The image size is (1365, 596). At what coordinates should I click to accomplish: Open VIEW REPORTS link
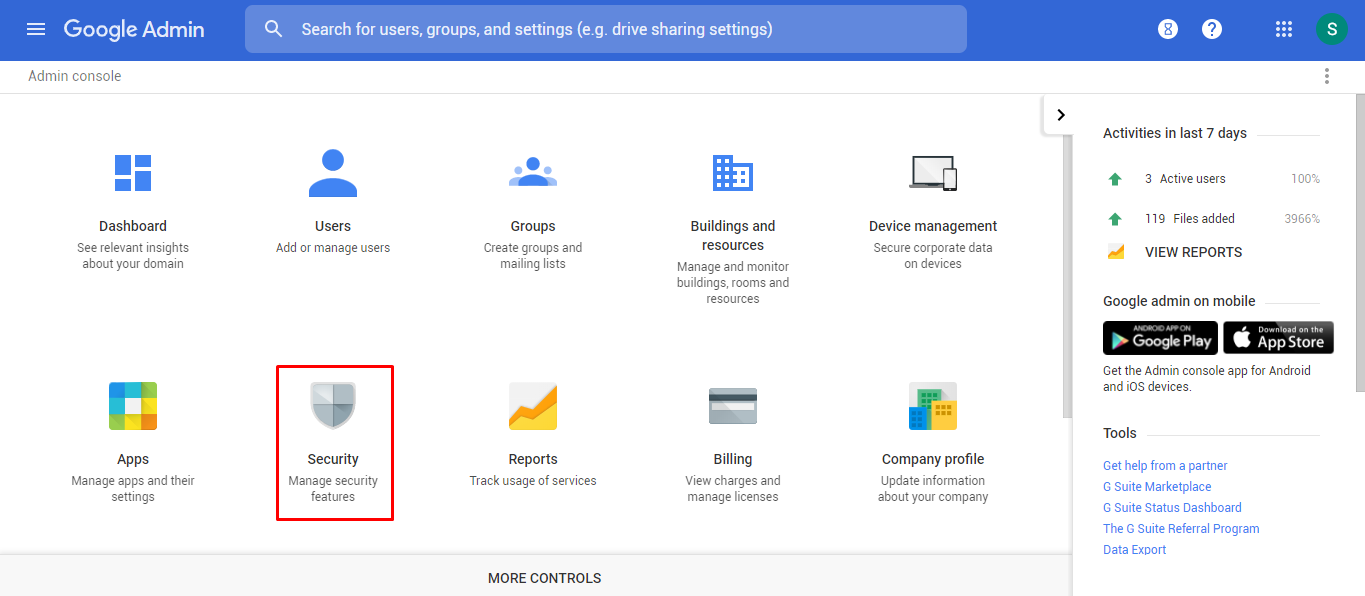(x=1193, y=252)
